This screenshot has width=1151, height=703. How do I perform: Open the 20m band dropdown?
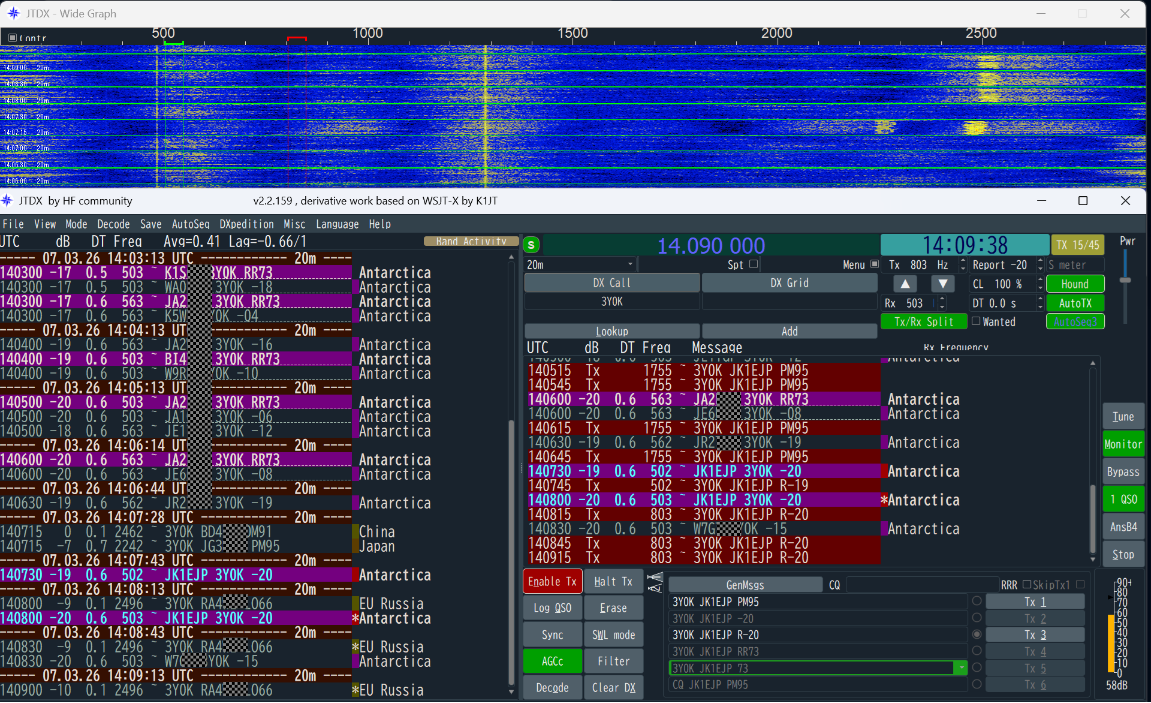point(580,265)
